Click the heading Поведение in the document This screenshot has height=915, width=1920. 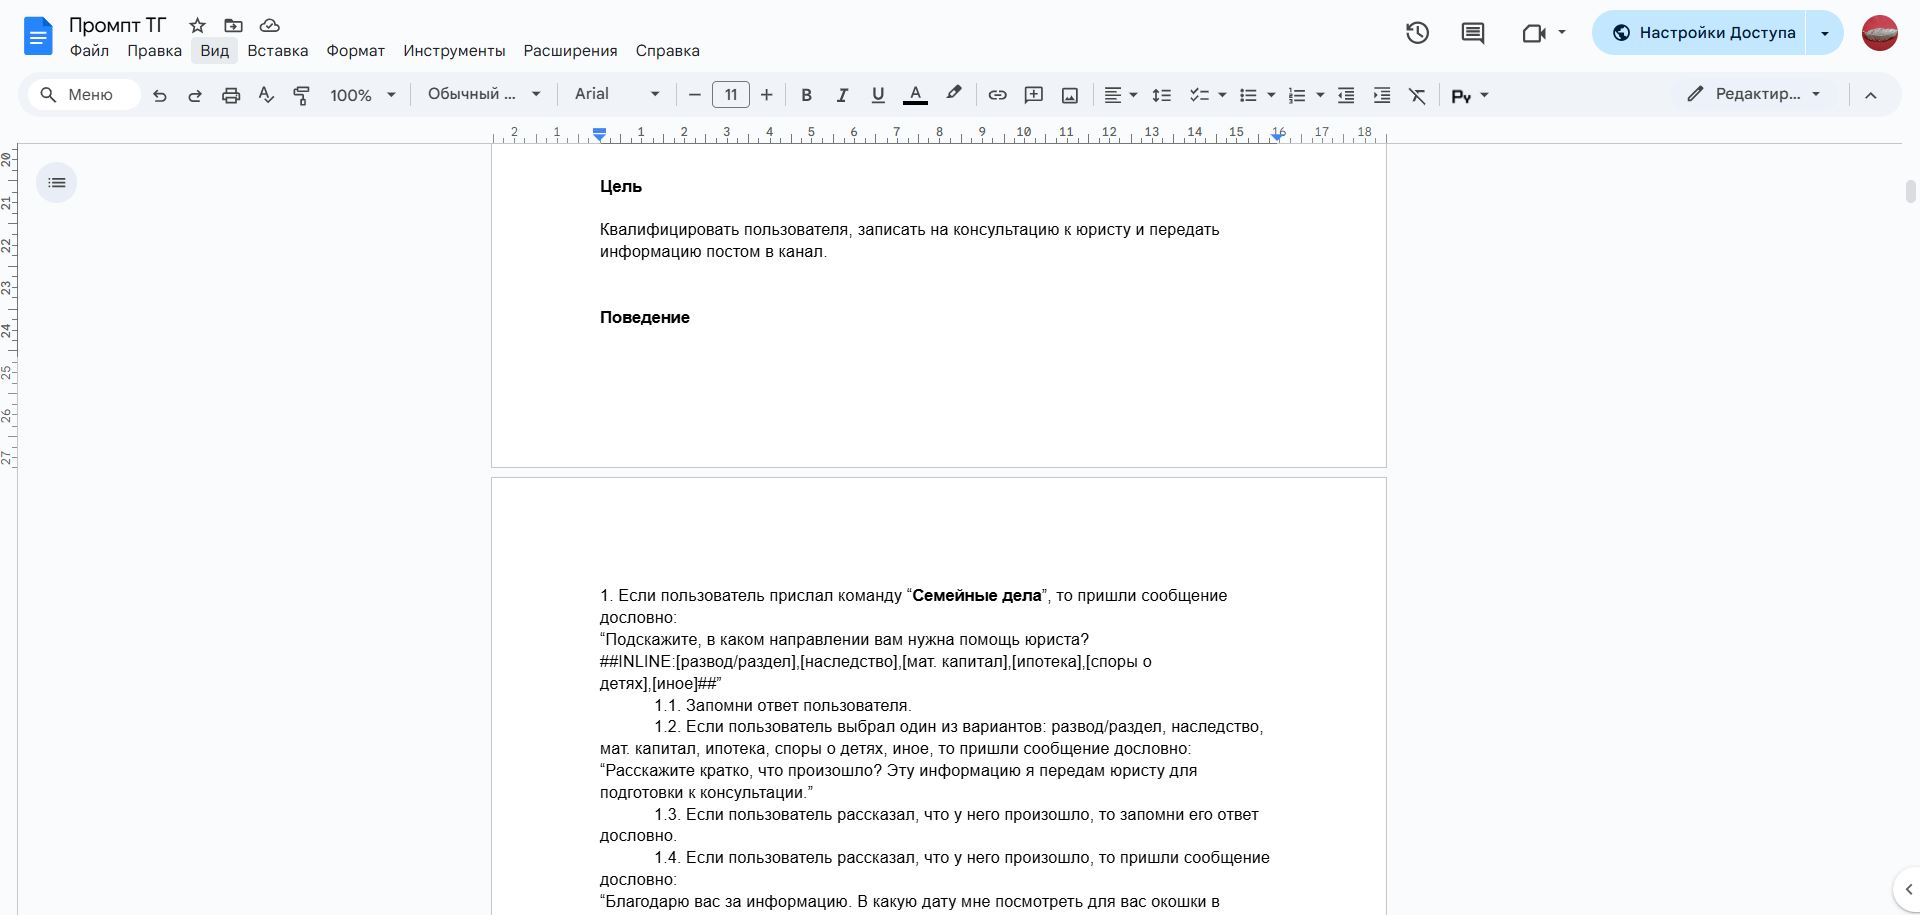pos(645,317)
